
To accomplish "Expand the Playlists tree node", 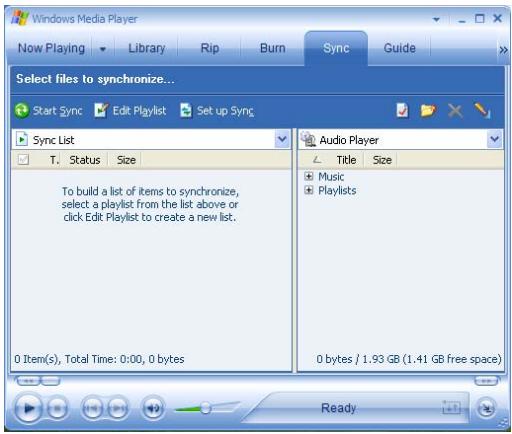I will [309, 190].
